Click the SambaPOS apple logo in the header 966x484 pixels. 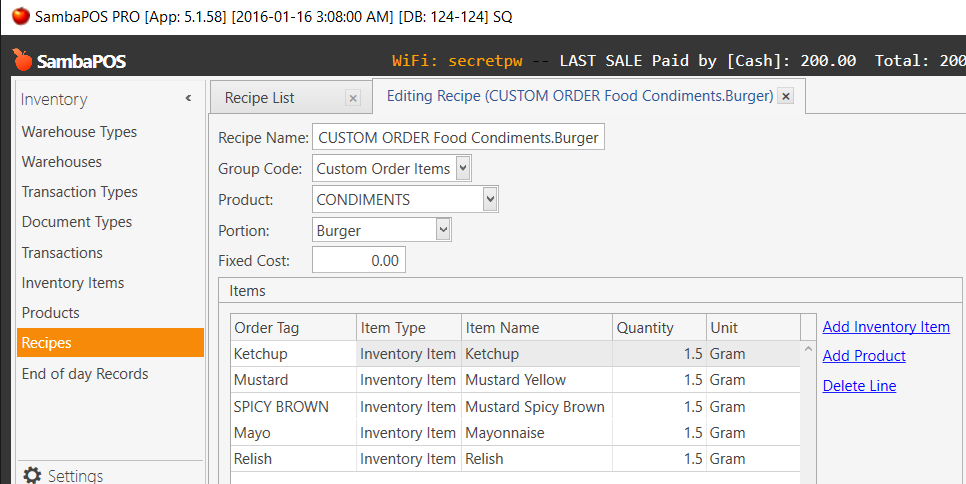[22, 60]
